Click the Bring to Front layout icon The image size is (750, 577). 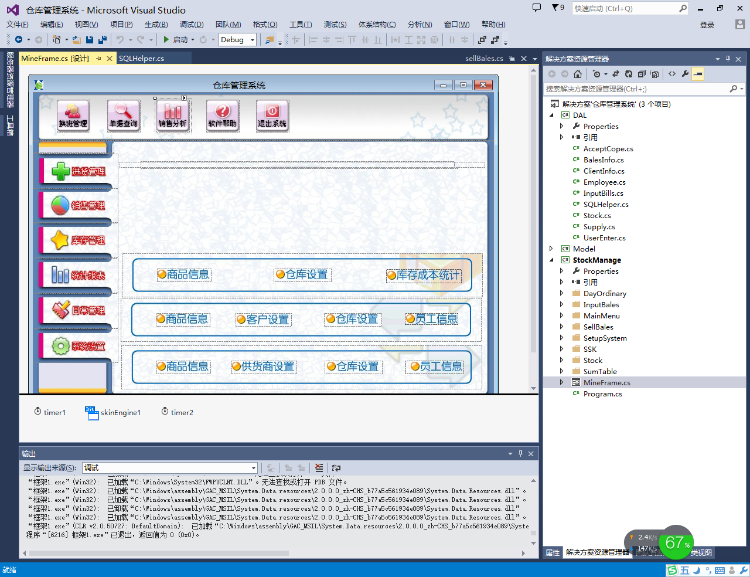point(482,40)
